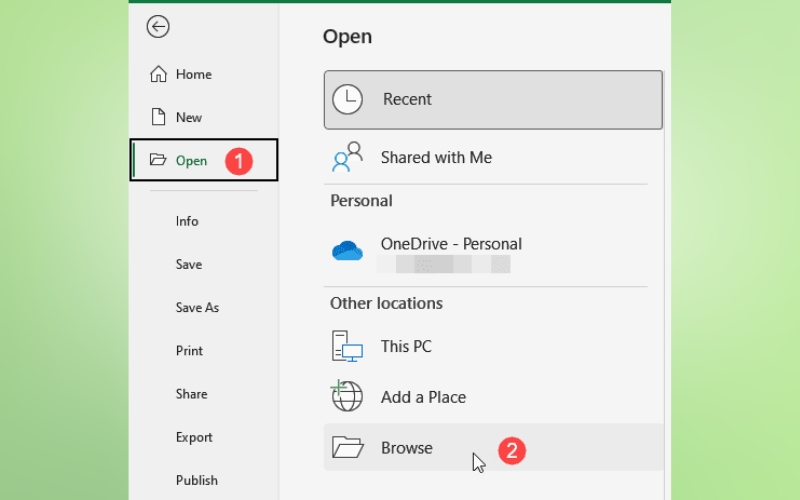Click the Add a Place globe icon
The width and height of the screenshot is (800, 500).
point(347,396)
